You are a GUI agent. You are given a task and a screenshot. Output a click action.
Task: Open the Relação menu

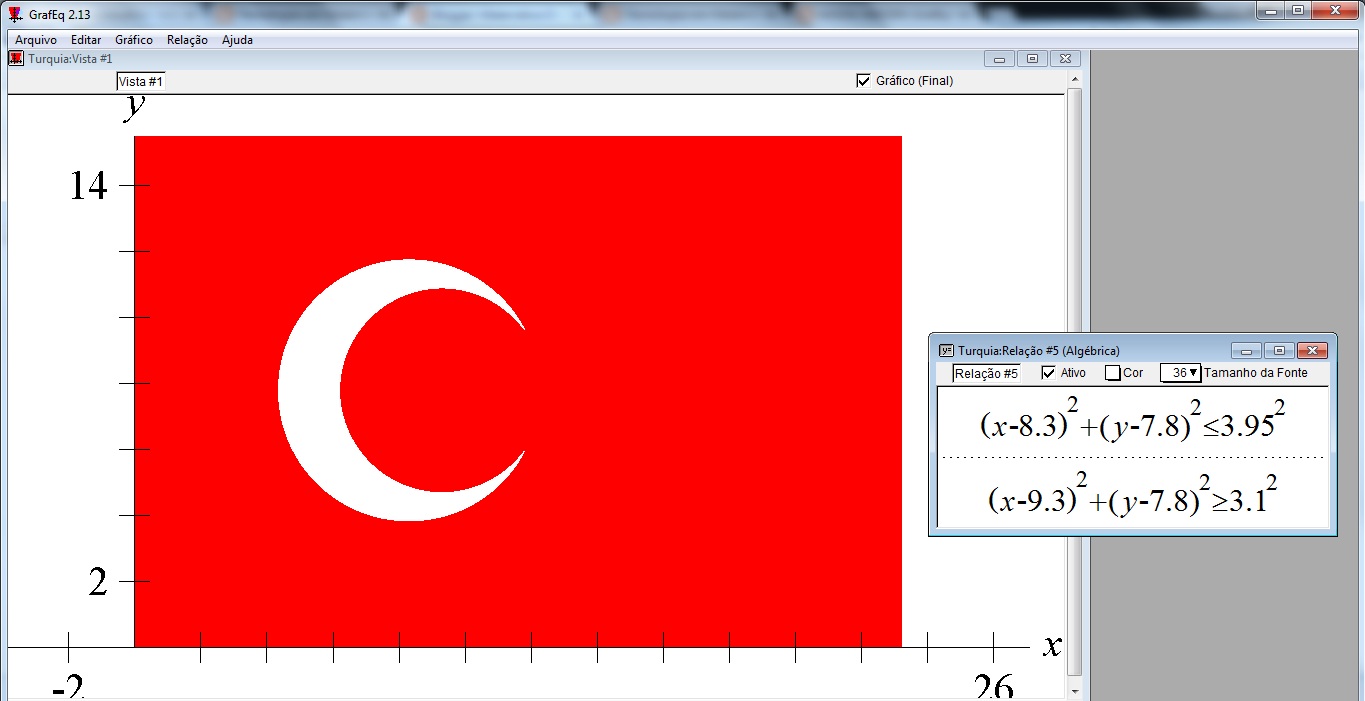pyautogui.click(x=187, y=40)
